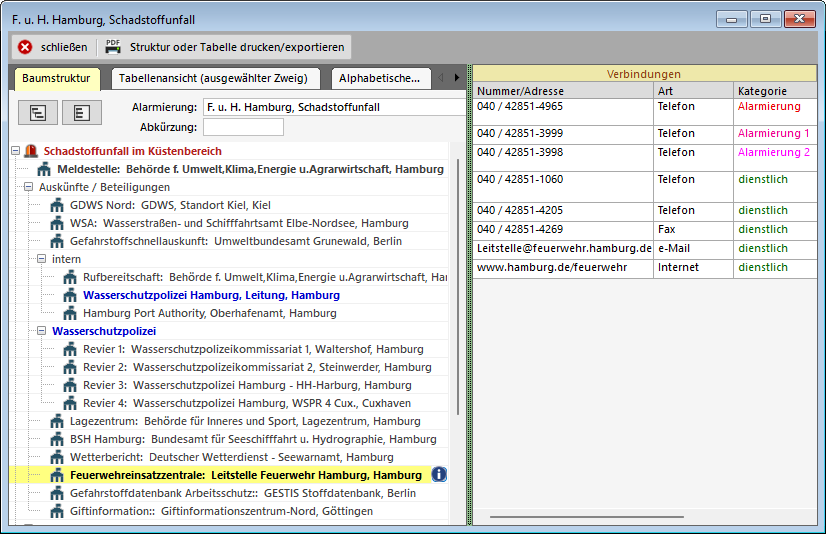Collapse the Wasserschutzpolizei branch
826x534 pixels.
[42, 331]
